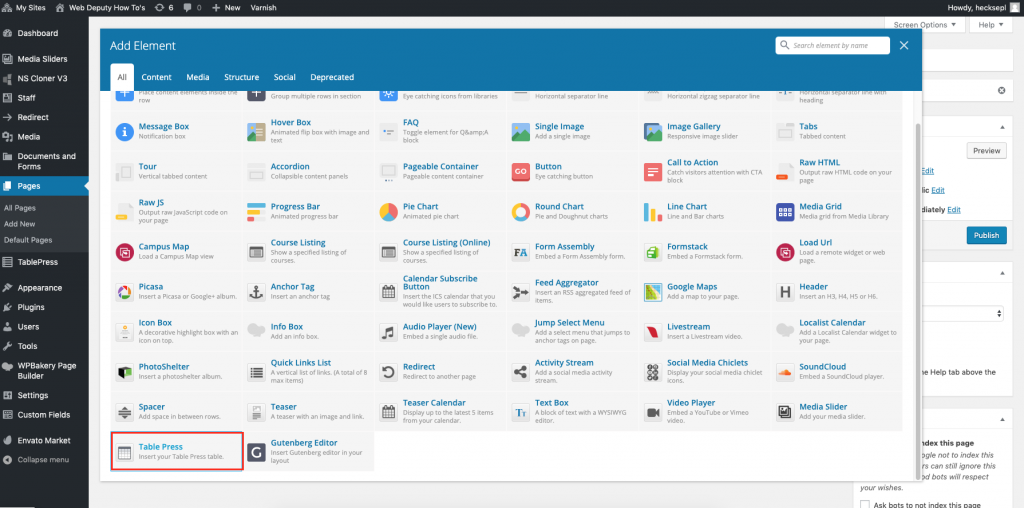Insert the Gutenberg Editor icon
1024x508 pixels.
click(257, 452)
